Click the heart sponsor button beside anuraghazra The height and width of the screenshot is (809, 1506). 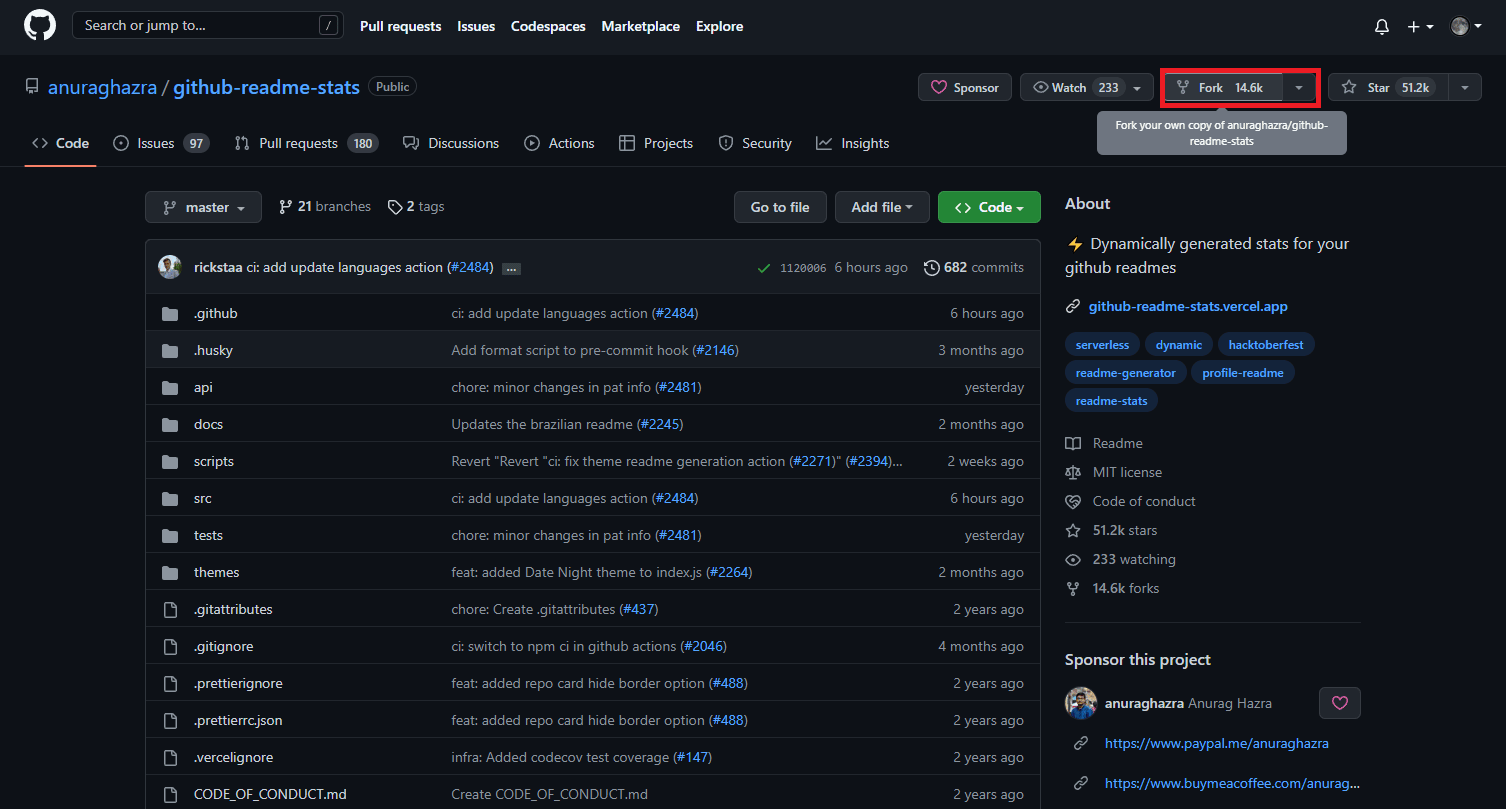[x=1340, y=703]
